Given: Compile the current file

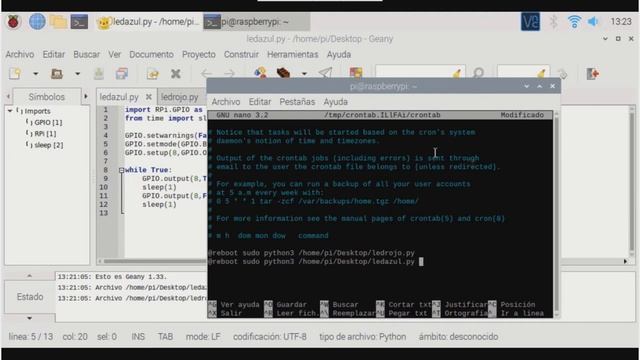Looking at the screenshot, I should 260,73.
